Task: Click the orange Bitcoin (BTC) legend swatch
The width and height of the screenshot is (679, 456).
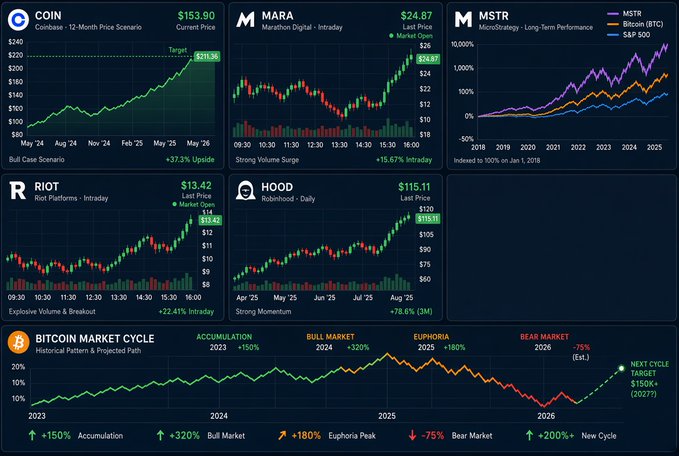Action: pyautogui.click(x=613, y=24)
